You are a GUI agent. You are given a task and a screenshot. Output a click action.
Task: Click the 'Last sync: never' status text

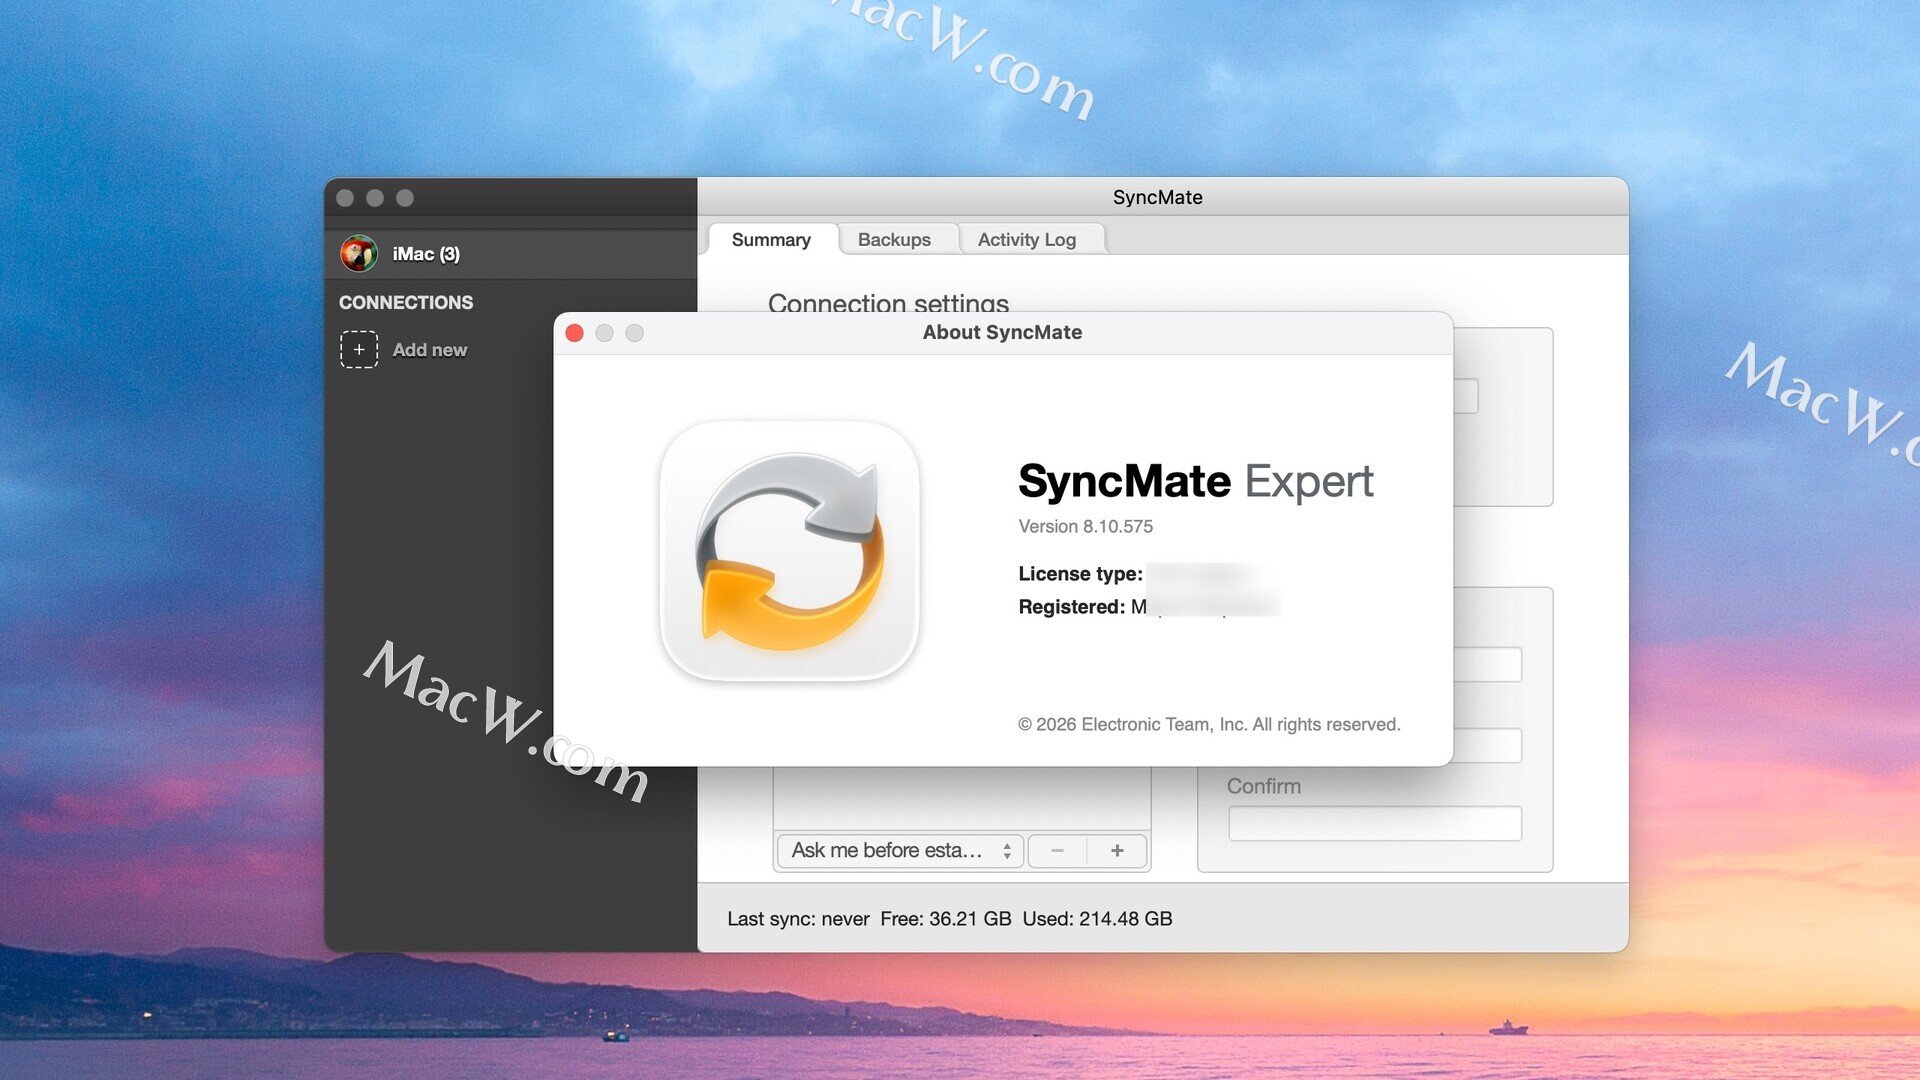click(797, 919)
